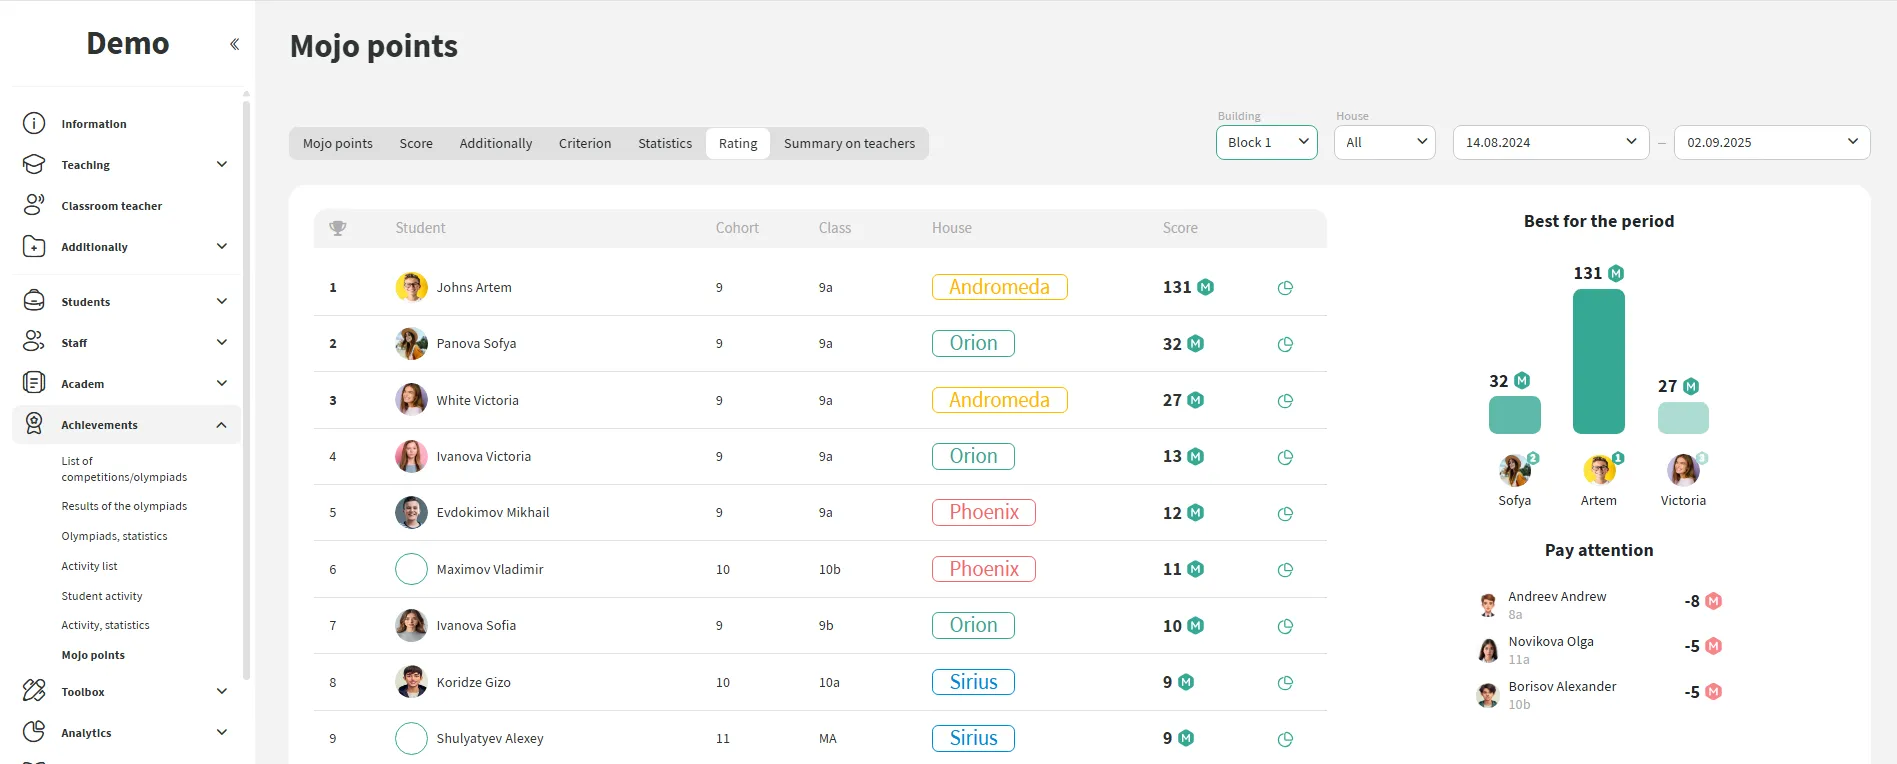This screenshot has width=1897, height=764.
Task: Click the pie chart icon for Panova Sofya
Action: (1285, 344)
